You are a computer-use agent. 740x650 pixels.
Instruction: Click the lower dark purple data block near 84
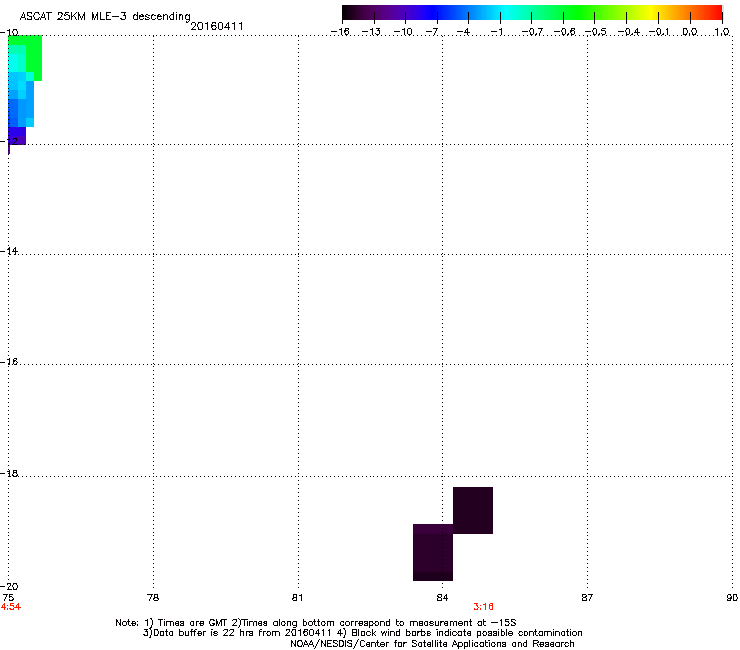tap(433, 552)
